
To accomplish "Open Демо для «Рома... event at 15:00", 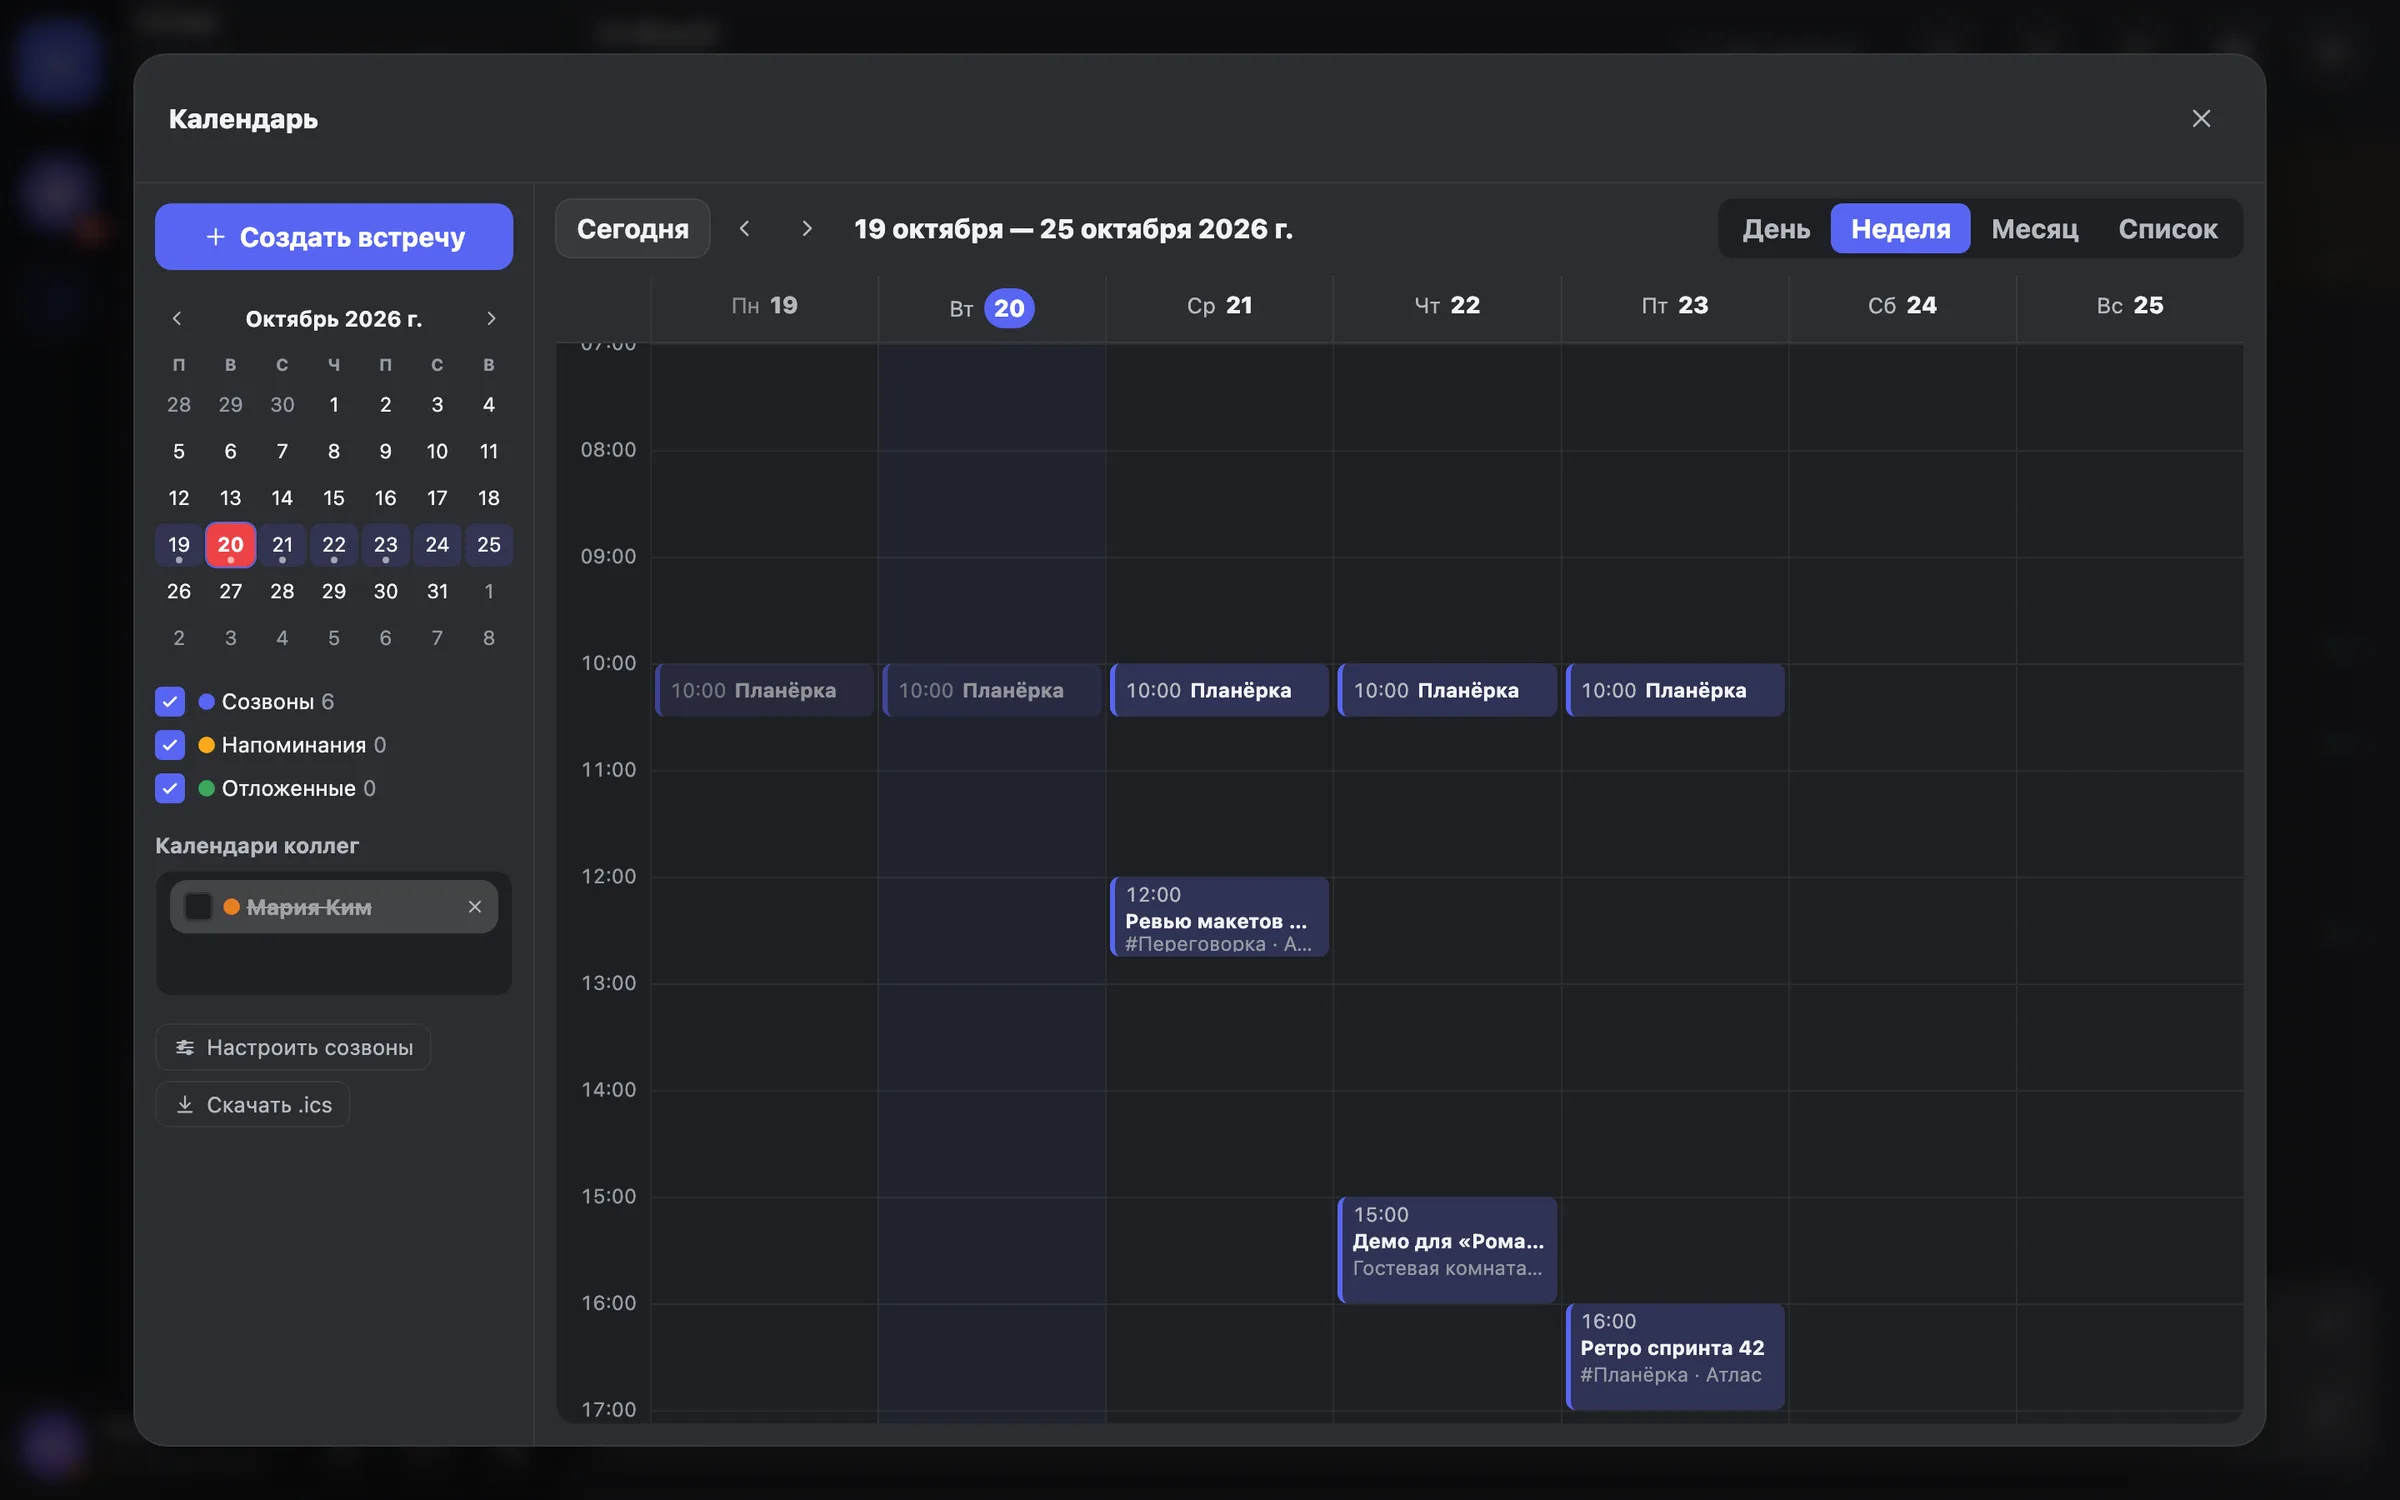I will click(x=1447, y=1250).
